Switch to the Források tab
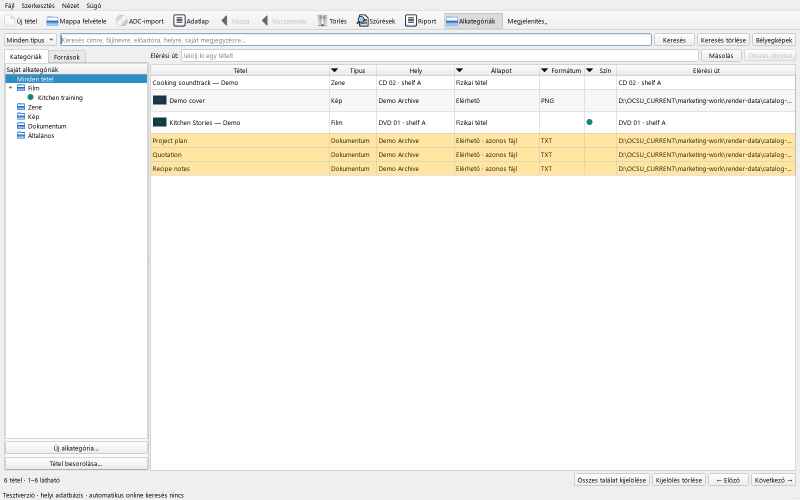Viewport: 800px width, 500px height. coord(67,57)
